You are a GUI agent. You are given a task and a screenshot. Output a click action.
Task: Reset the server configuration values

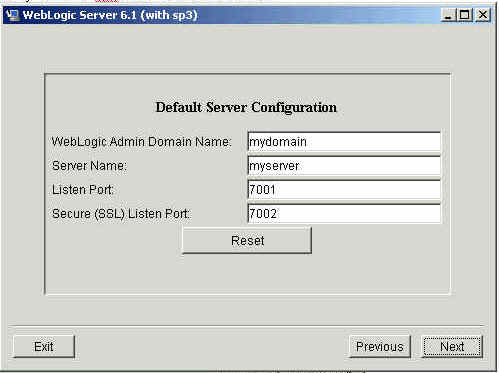tap(247, 241)
